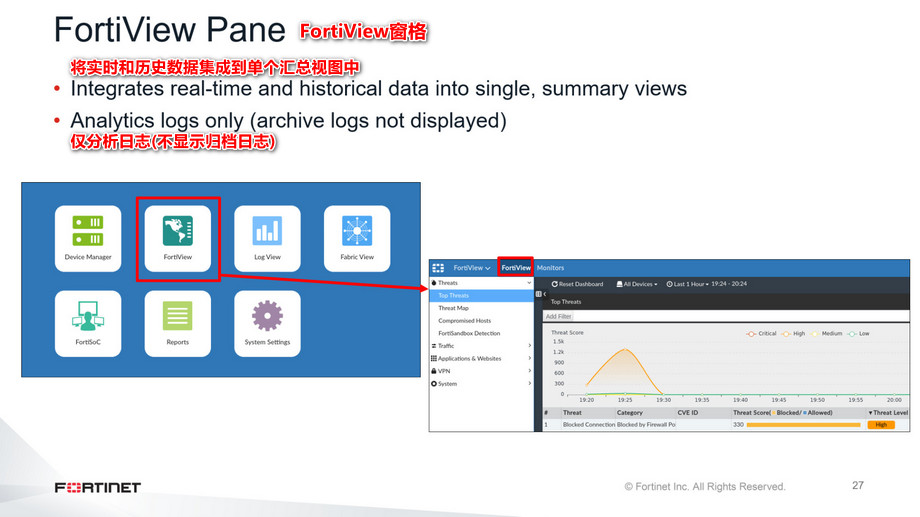Click the Threat column header
The height and width of the screenshot is (517, 920).
click(572, 413)
